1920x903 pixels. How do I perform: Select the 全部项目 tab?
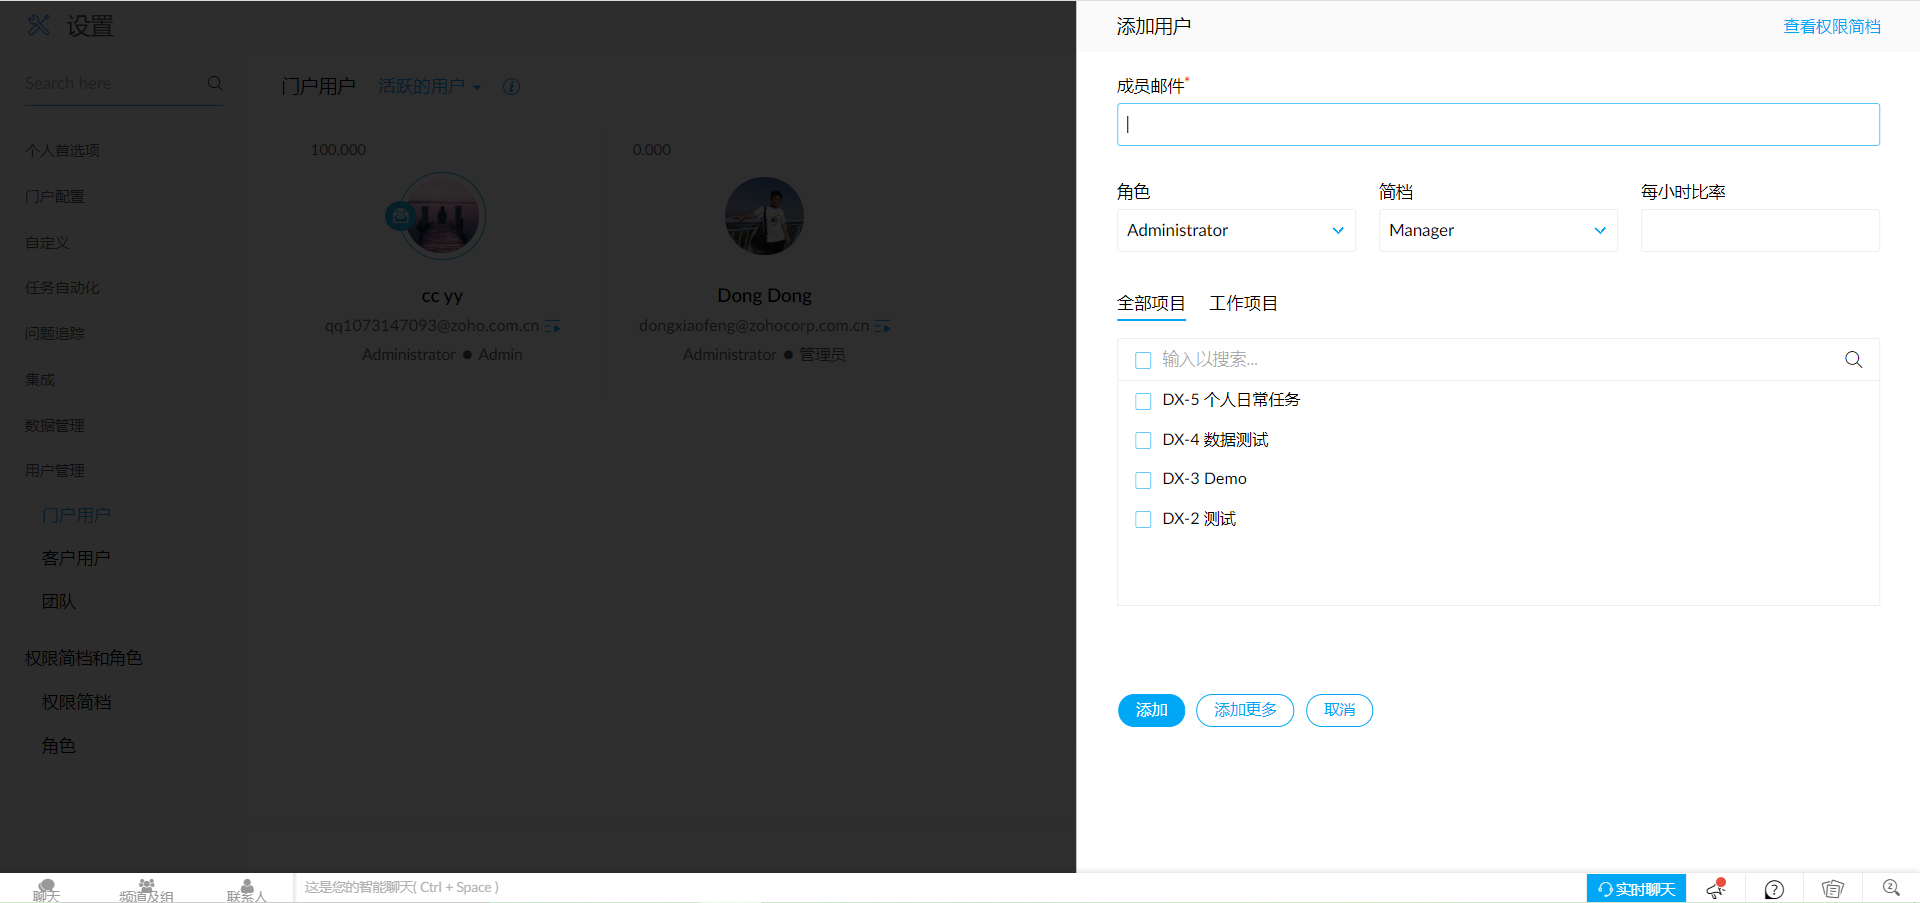(x=1151, y=303)
